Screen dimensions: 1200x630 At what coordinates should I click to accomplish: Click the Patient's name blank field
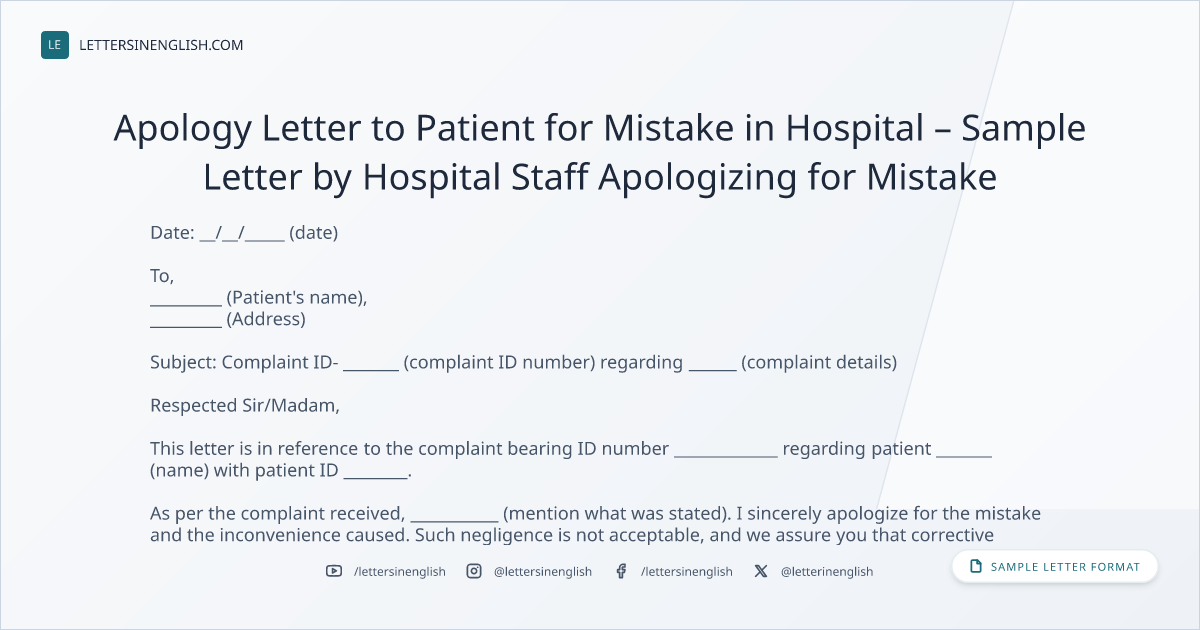point(186,299)
